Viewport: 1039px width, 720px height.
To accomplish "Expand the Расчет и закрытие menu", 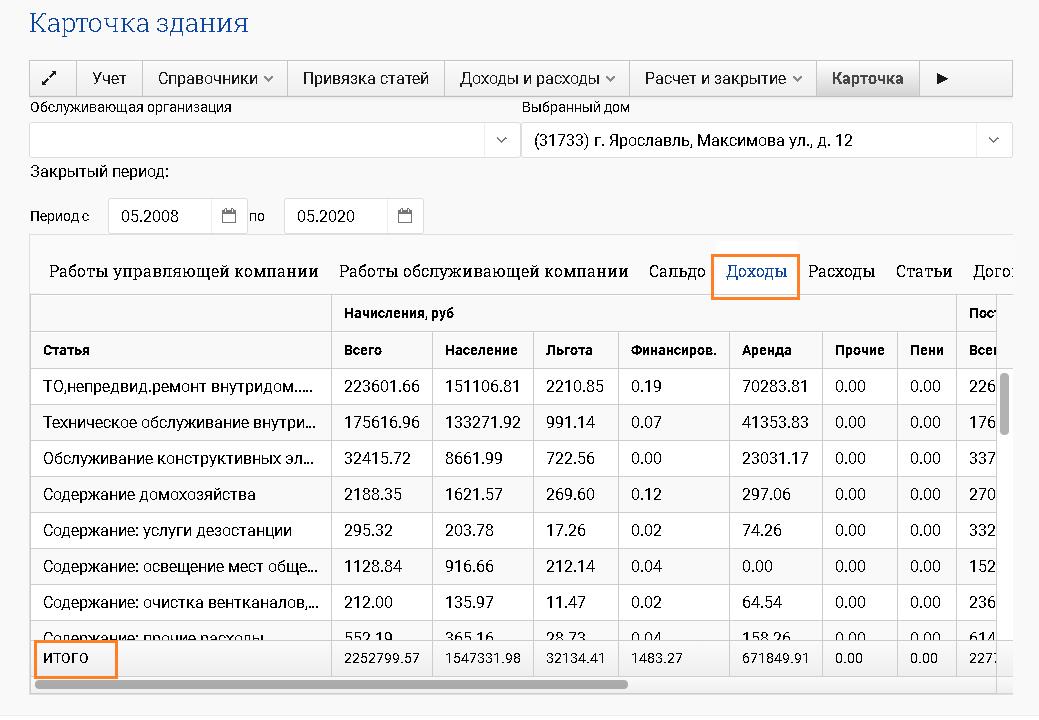I will point(722,78).
